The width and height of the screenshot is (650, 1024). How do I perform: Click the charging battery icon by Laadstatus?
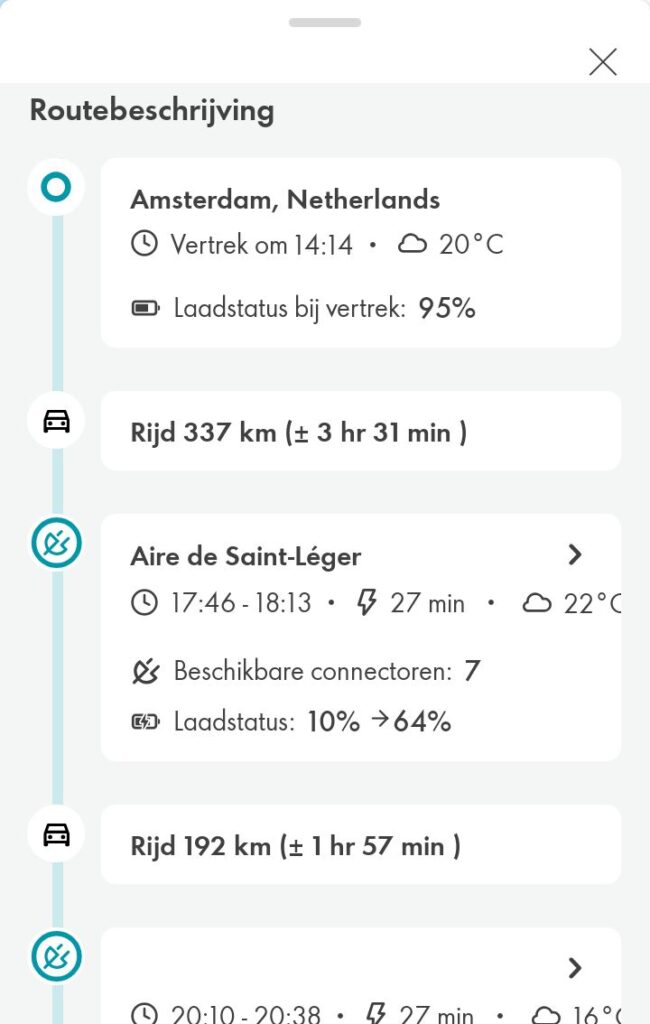tap(146, 721)
